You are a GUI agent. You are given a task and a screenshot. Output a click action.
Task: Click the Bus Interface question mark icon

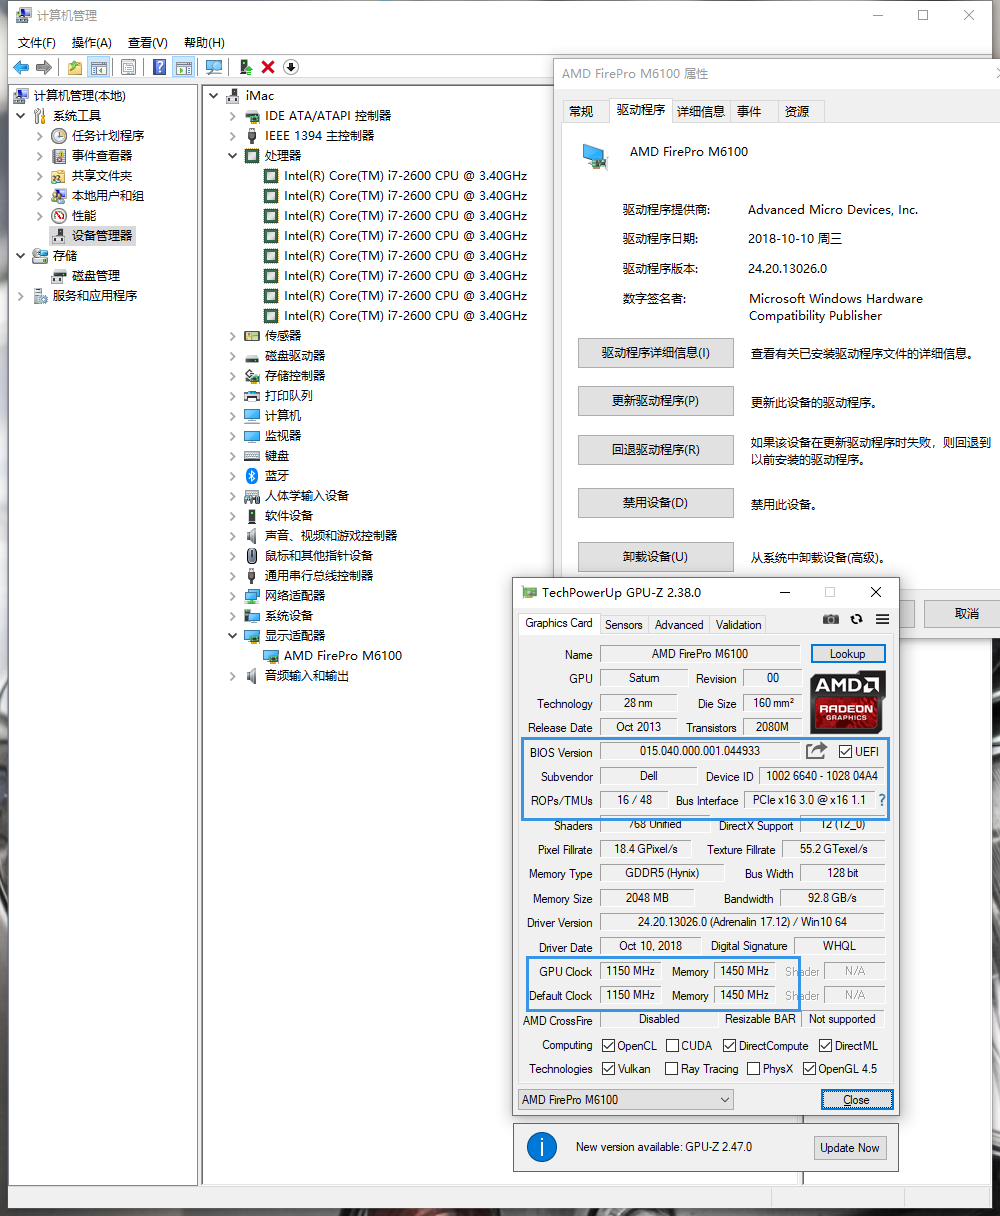pyautogui.click(x=881, y=800)
